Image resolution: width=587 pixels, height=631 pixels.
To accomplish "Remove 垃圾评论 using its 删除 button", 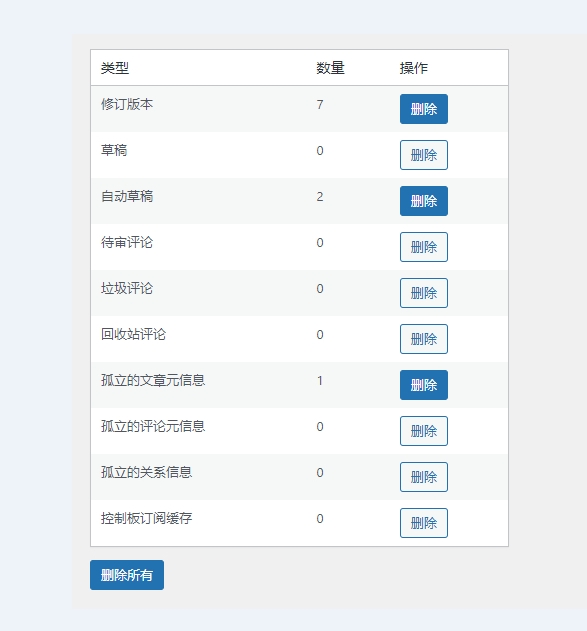I will [424, 293].
